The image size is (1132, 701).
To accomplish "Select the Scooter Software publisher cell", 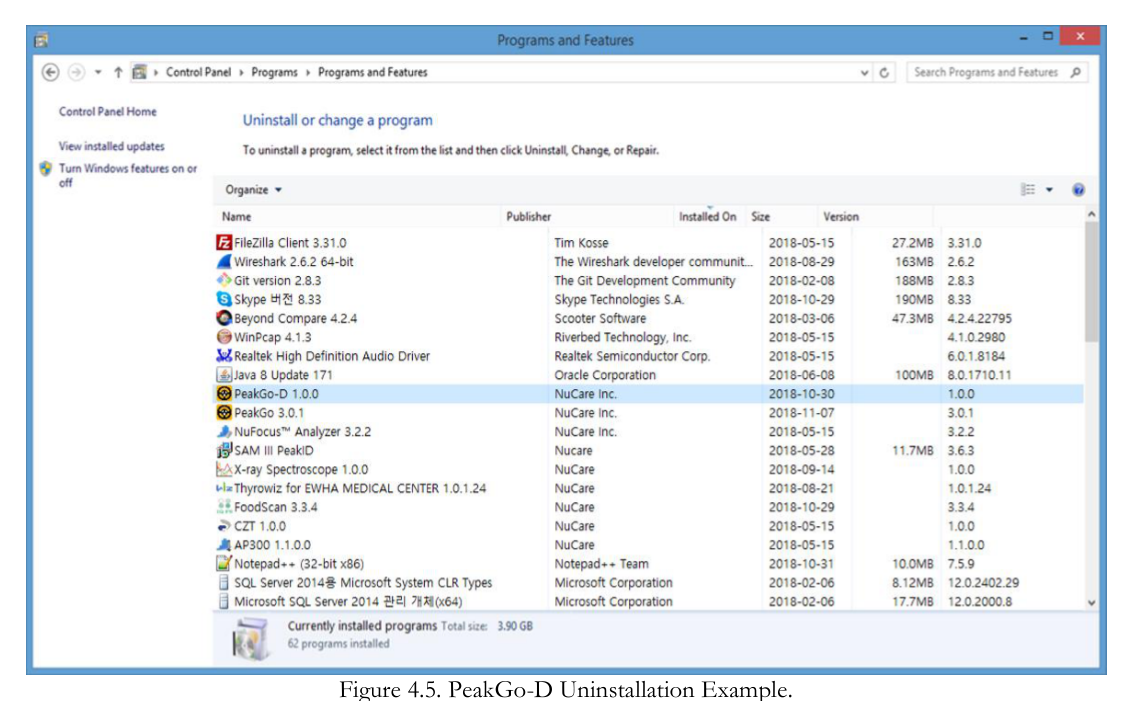I will (x=600, y=318).
